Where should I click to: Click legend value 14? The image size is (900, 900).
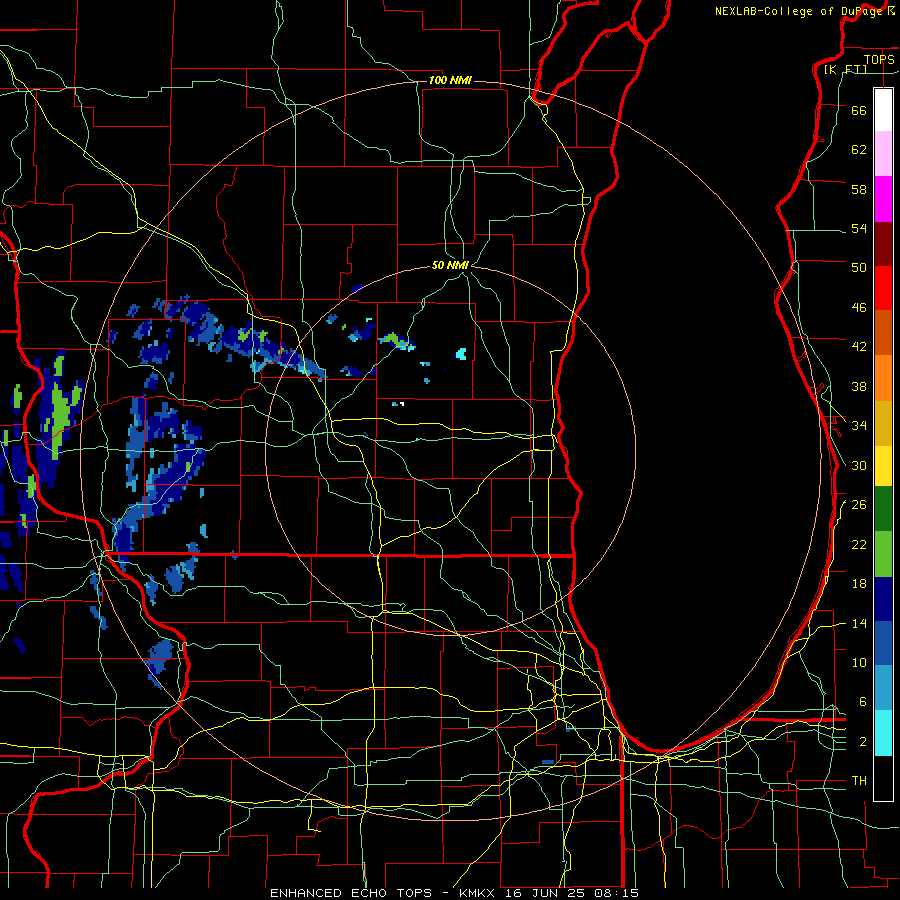pyautogui.click(x=859, y=623)
